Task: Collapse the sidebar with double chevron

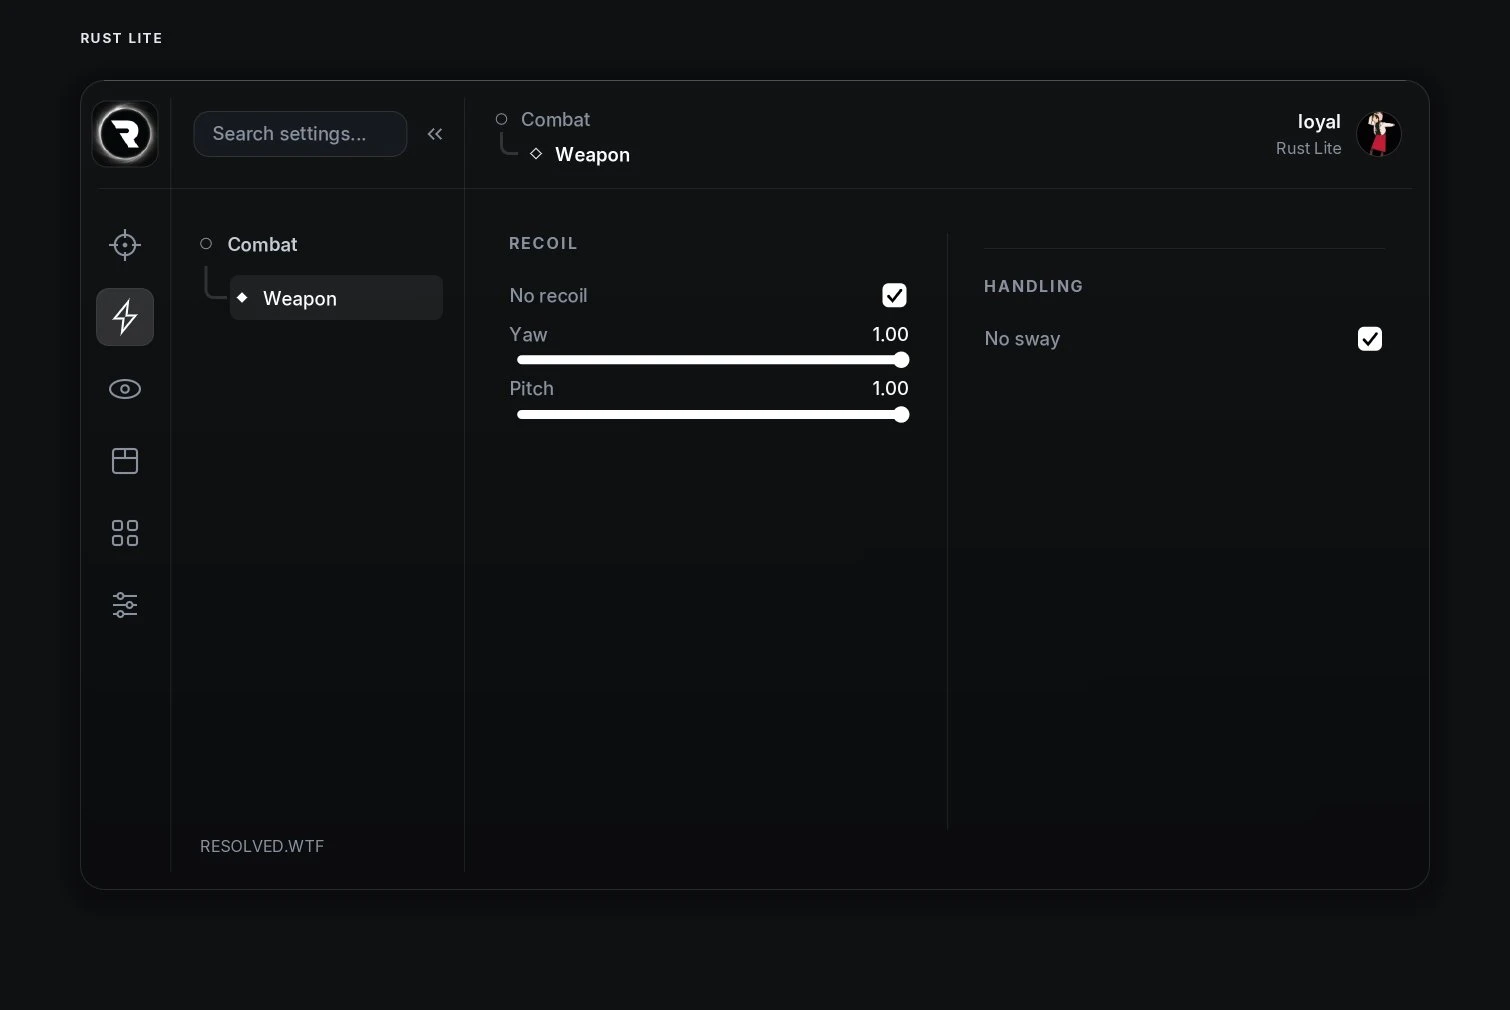Action: point(435,134)
